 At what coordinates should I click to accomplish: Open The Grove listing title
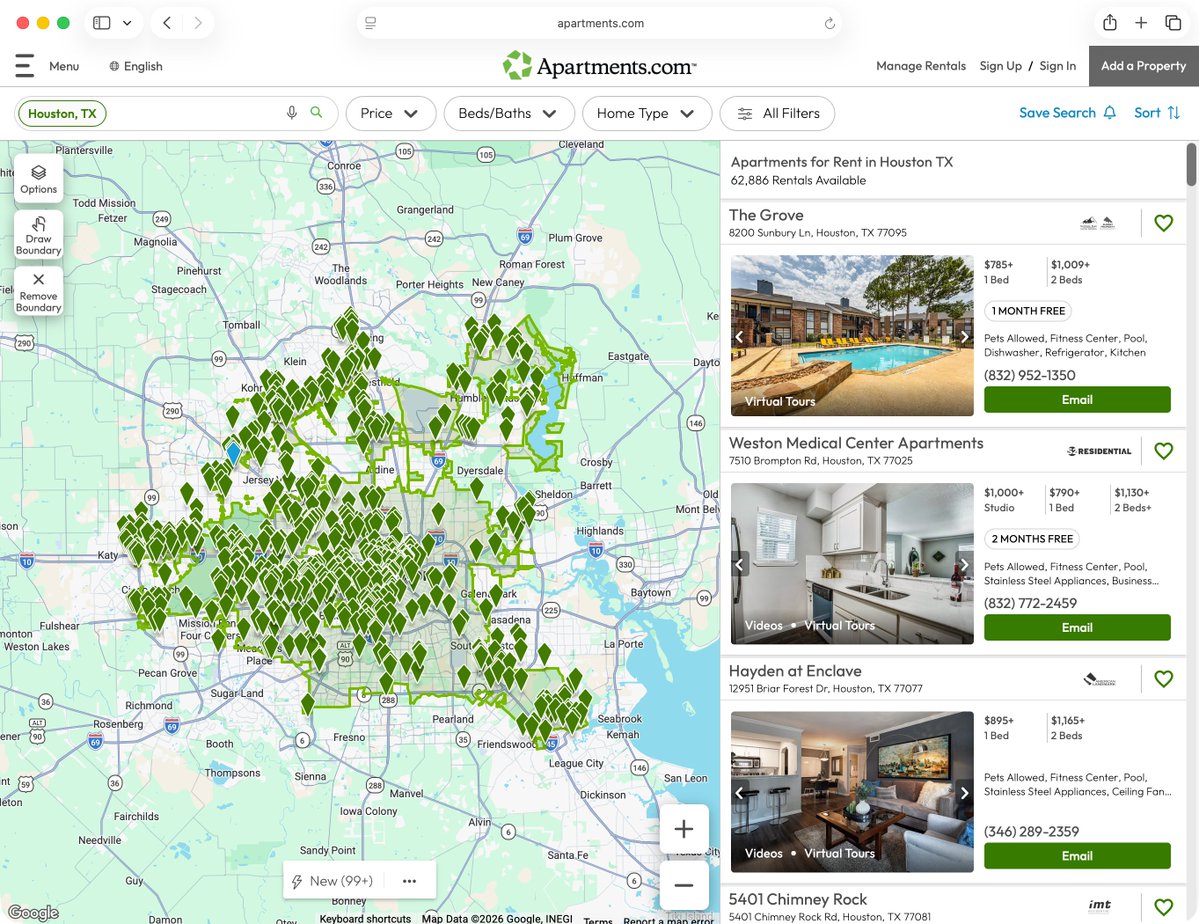pos(766,215)
